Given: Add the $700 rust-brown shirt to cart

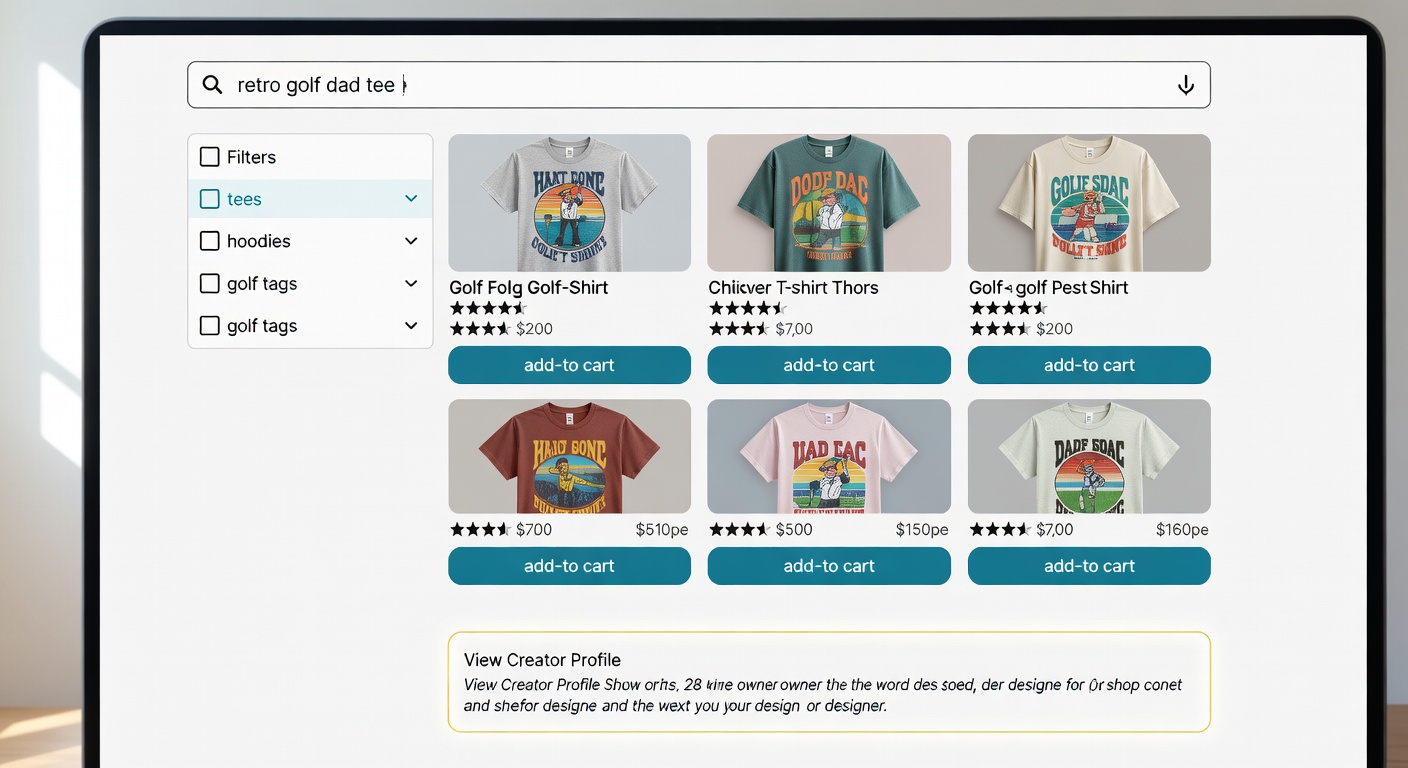Looking at the screenshot, I should coord(569,566).
